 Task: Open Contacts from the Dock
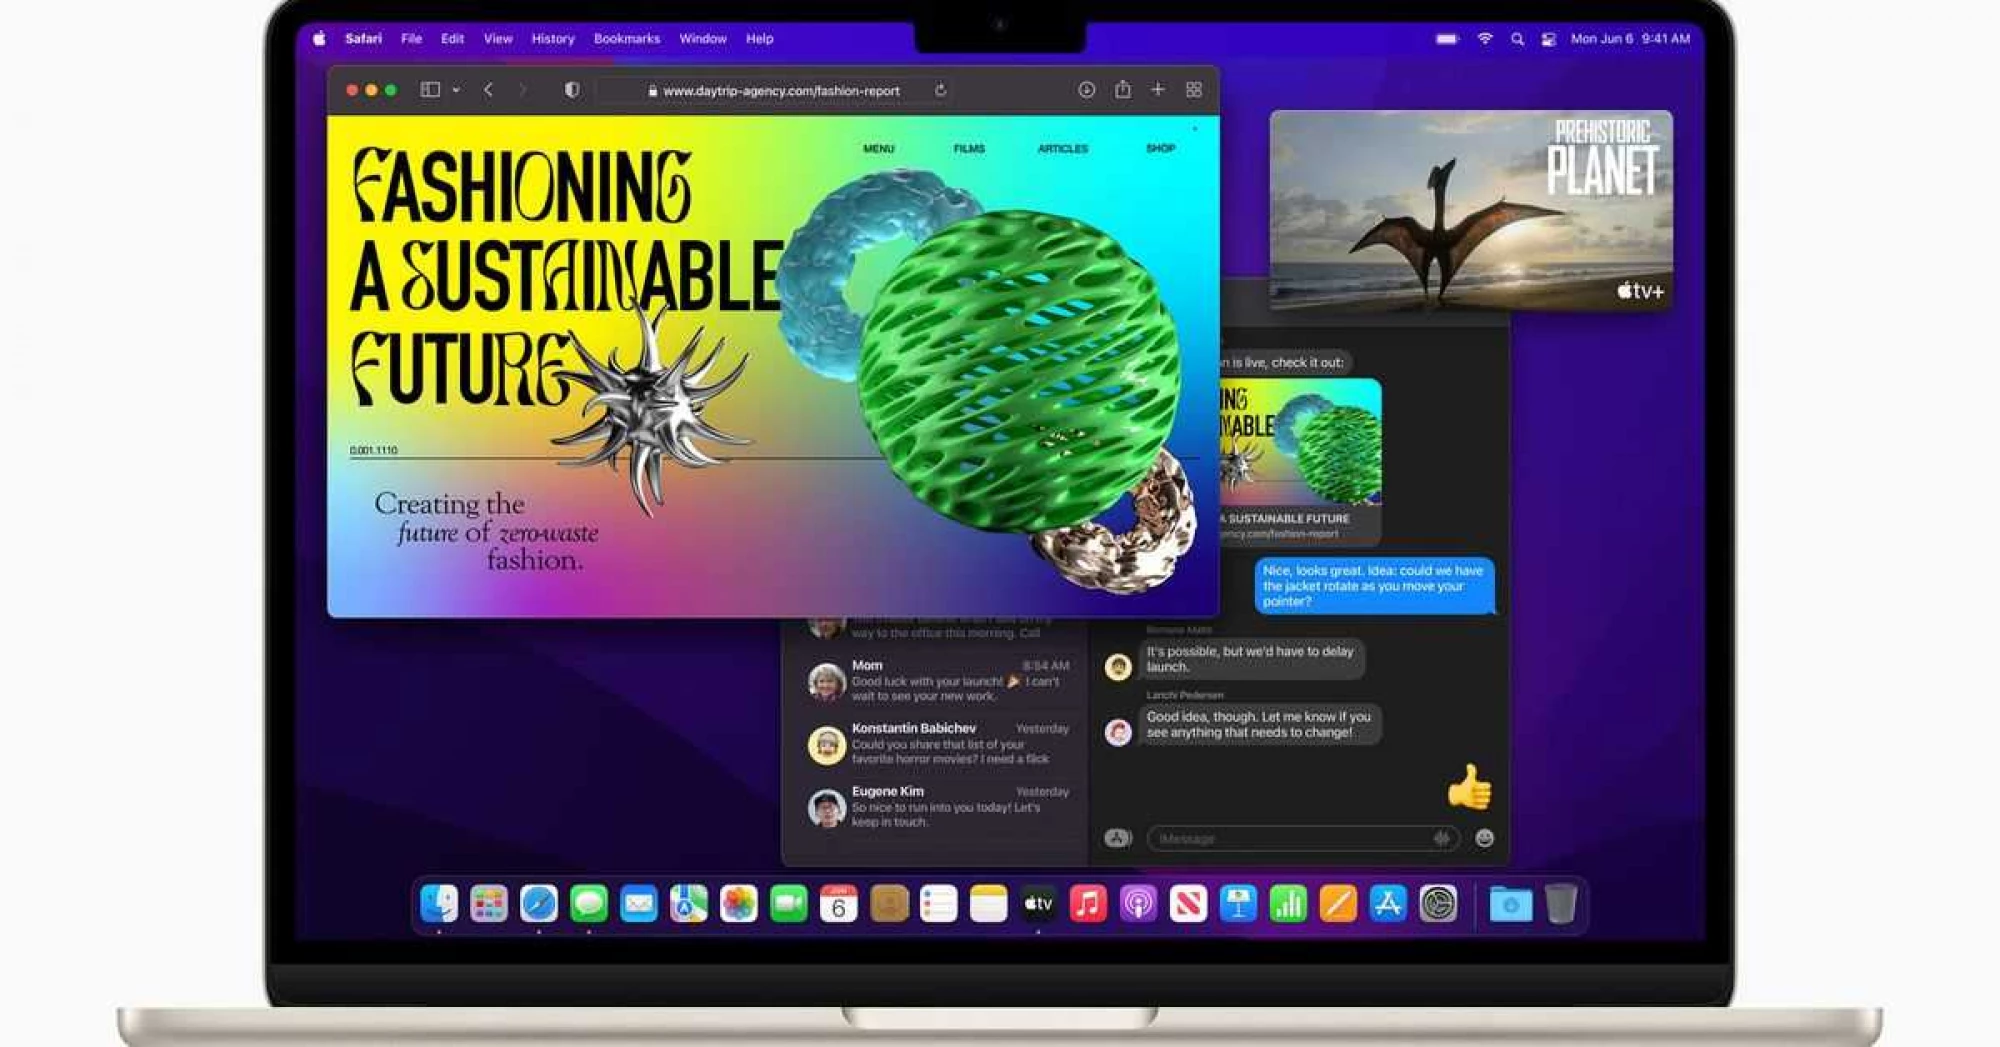pos(889,904)
